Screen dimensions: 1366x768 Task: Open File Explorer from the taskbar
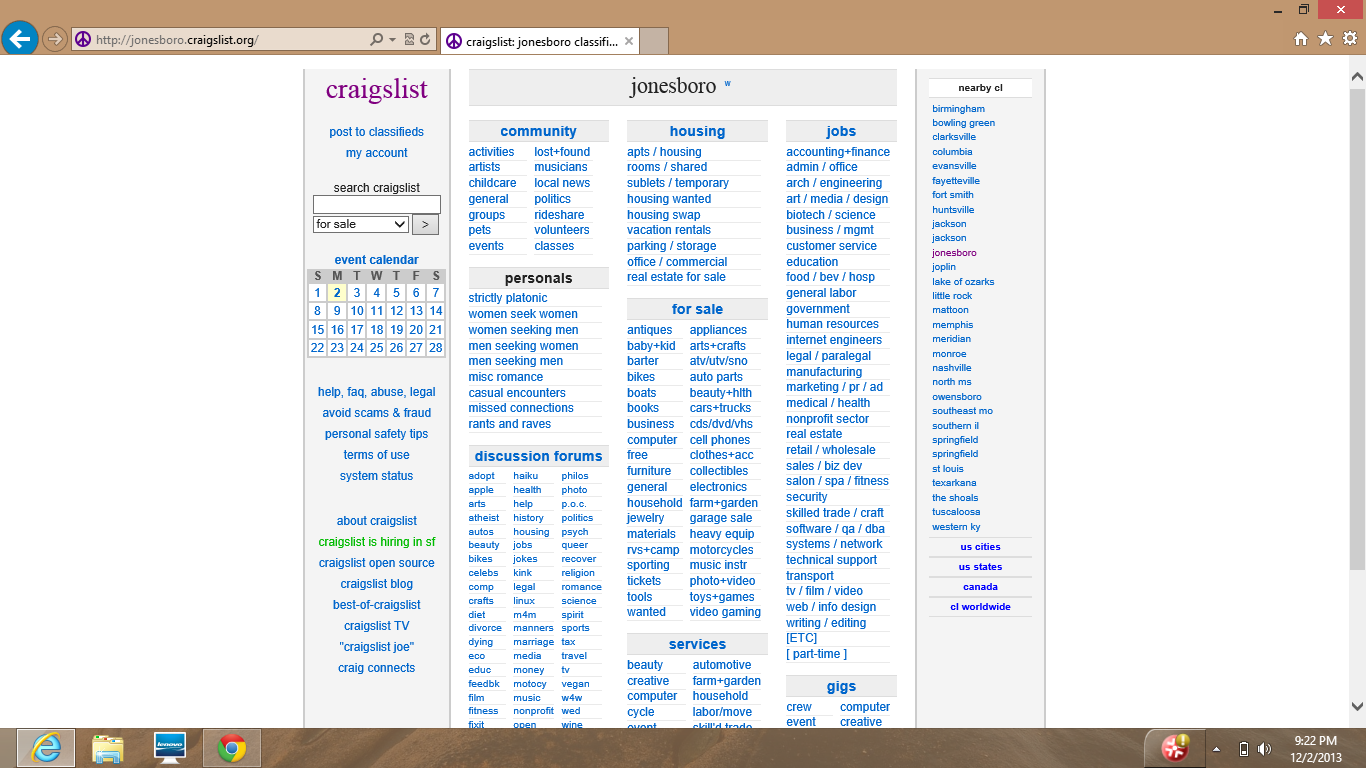[107, 748]
